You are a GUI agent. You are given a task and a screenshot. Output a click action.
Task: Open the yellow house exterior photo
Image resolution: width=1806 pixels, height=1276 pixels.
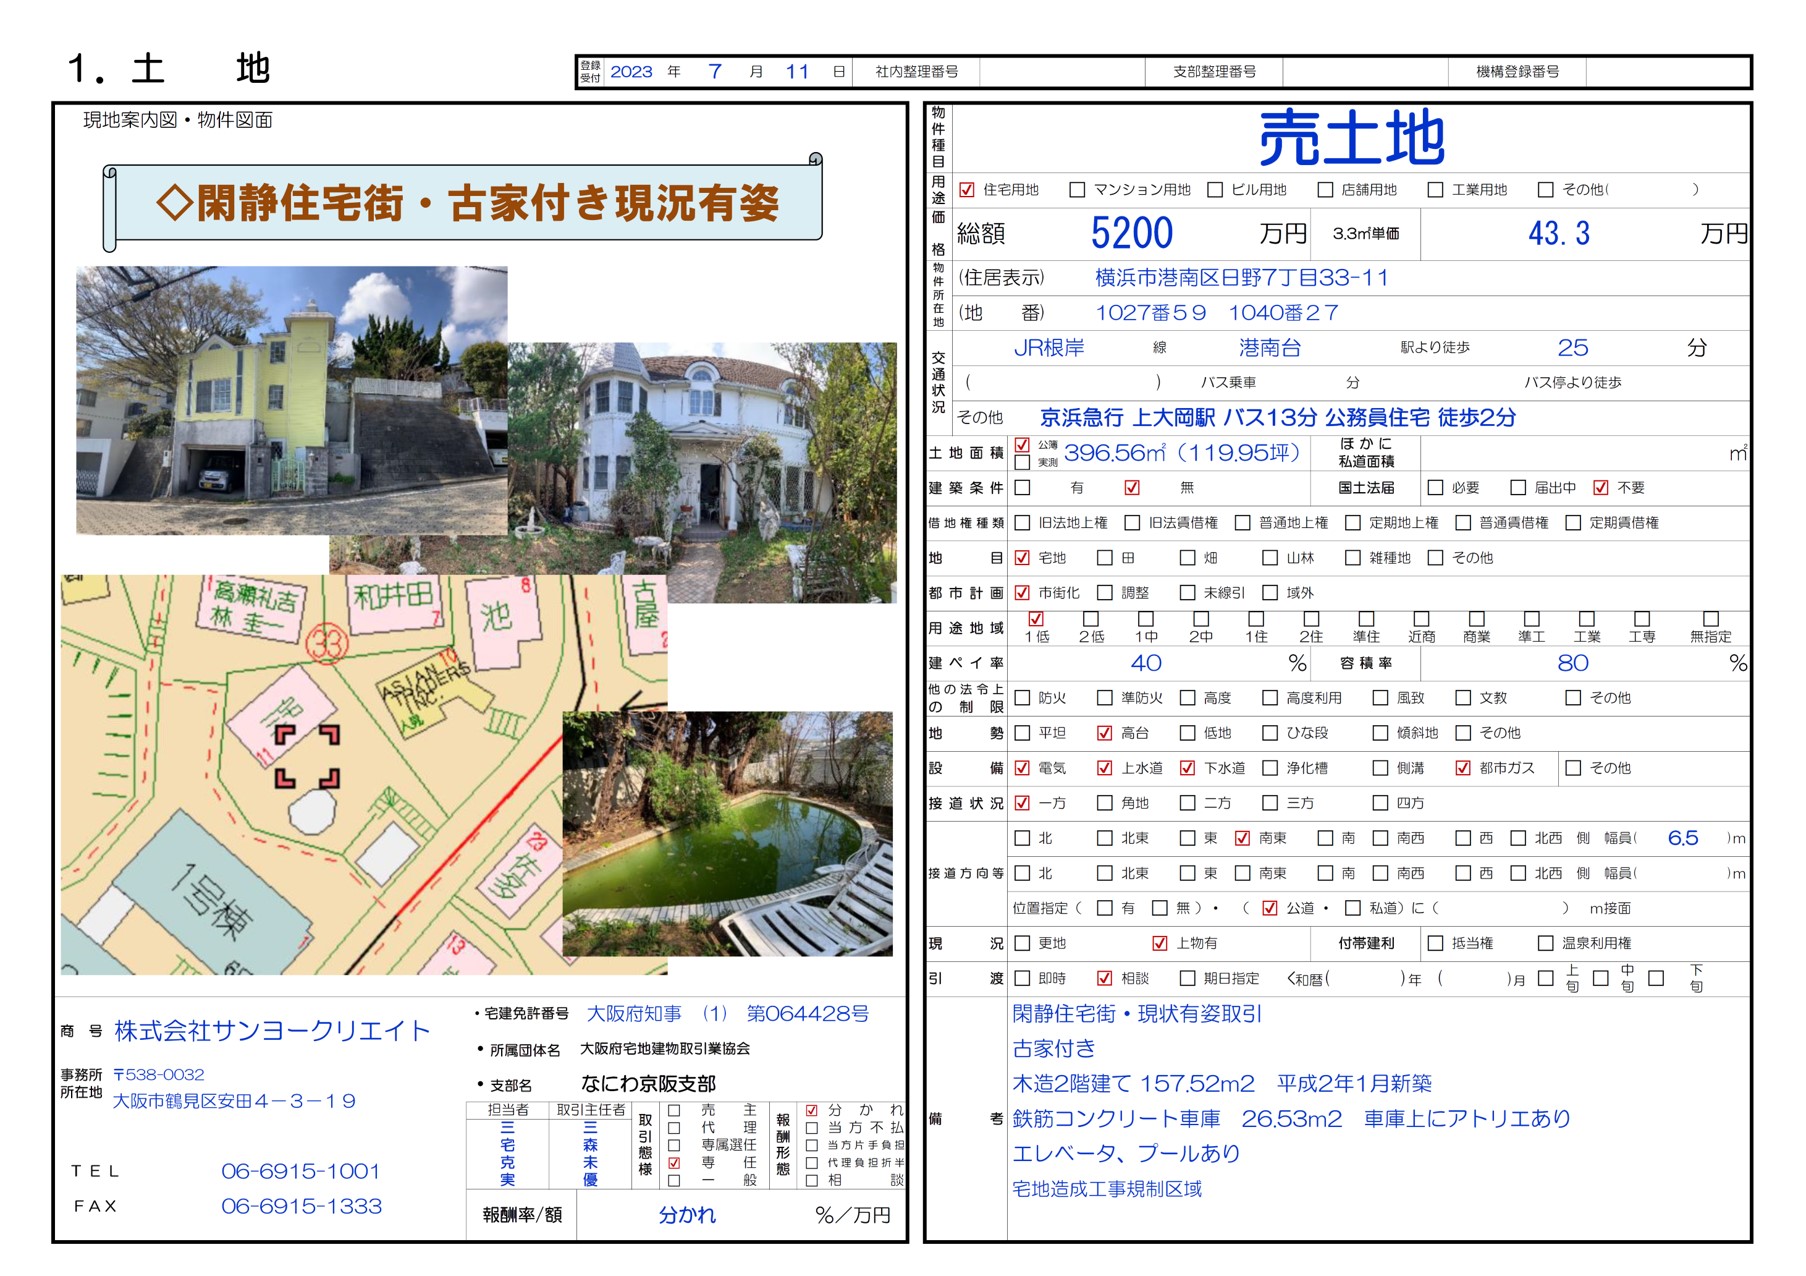(291, 400)
